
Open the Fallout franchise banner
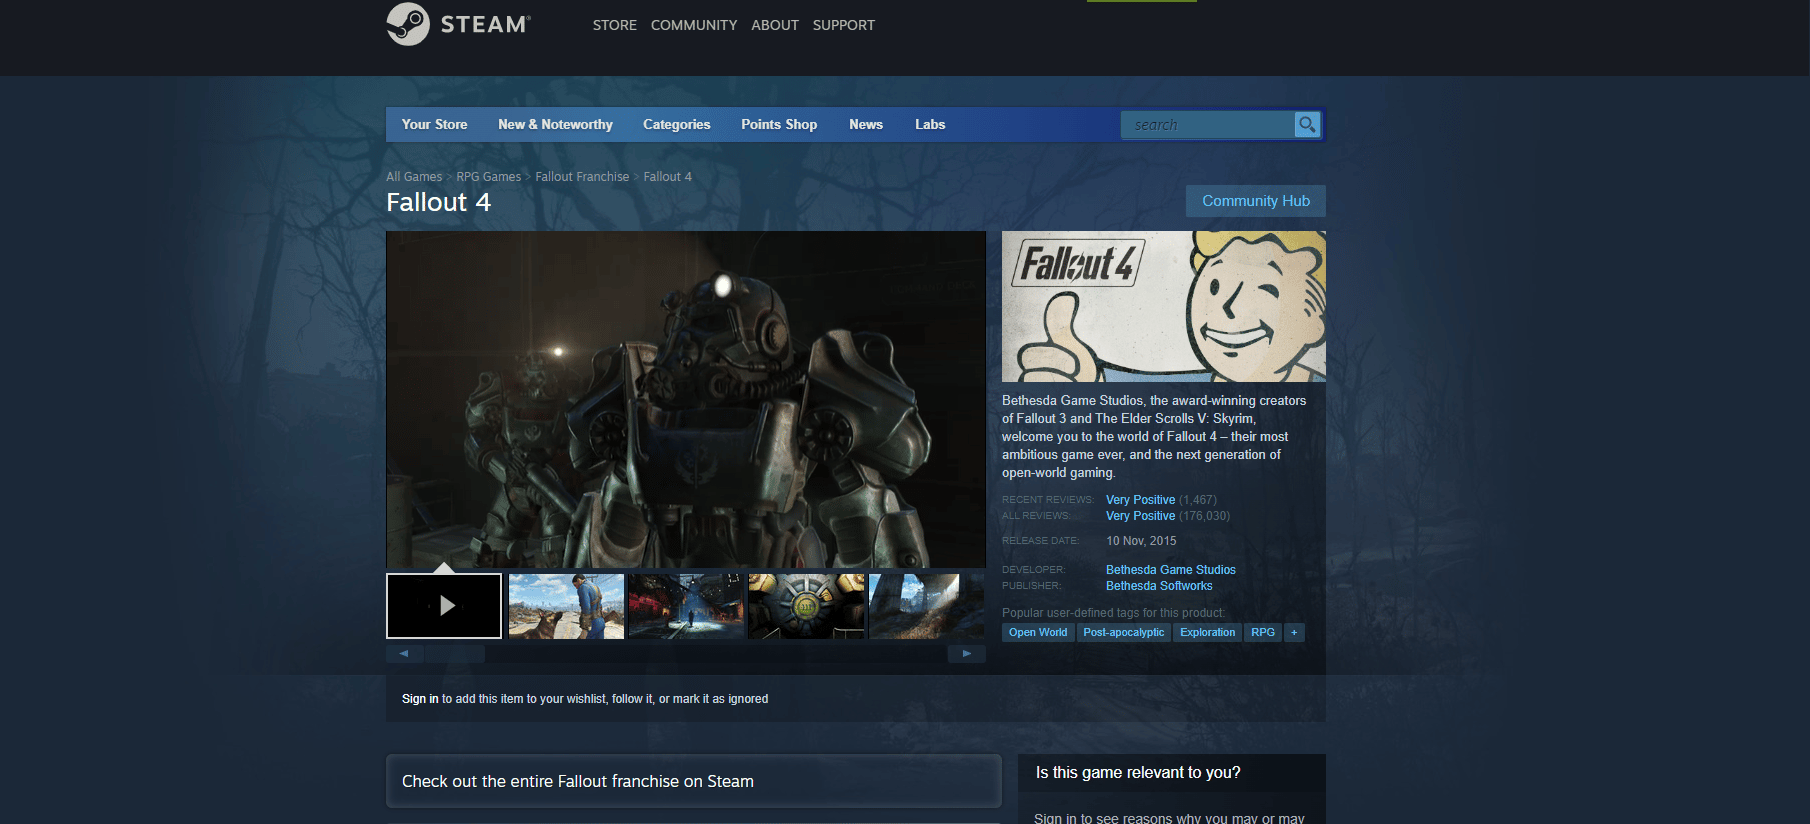click(x=693, y=781)
